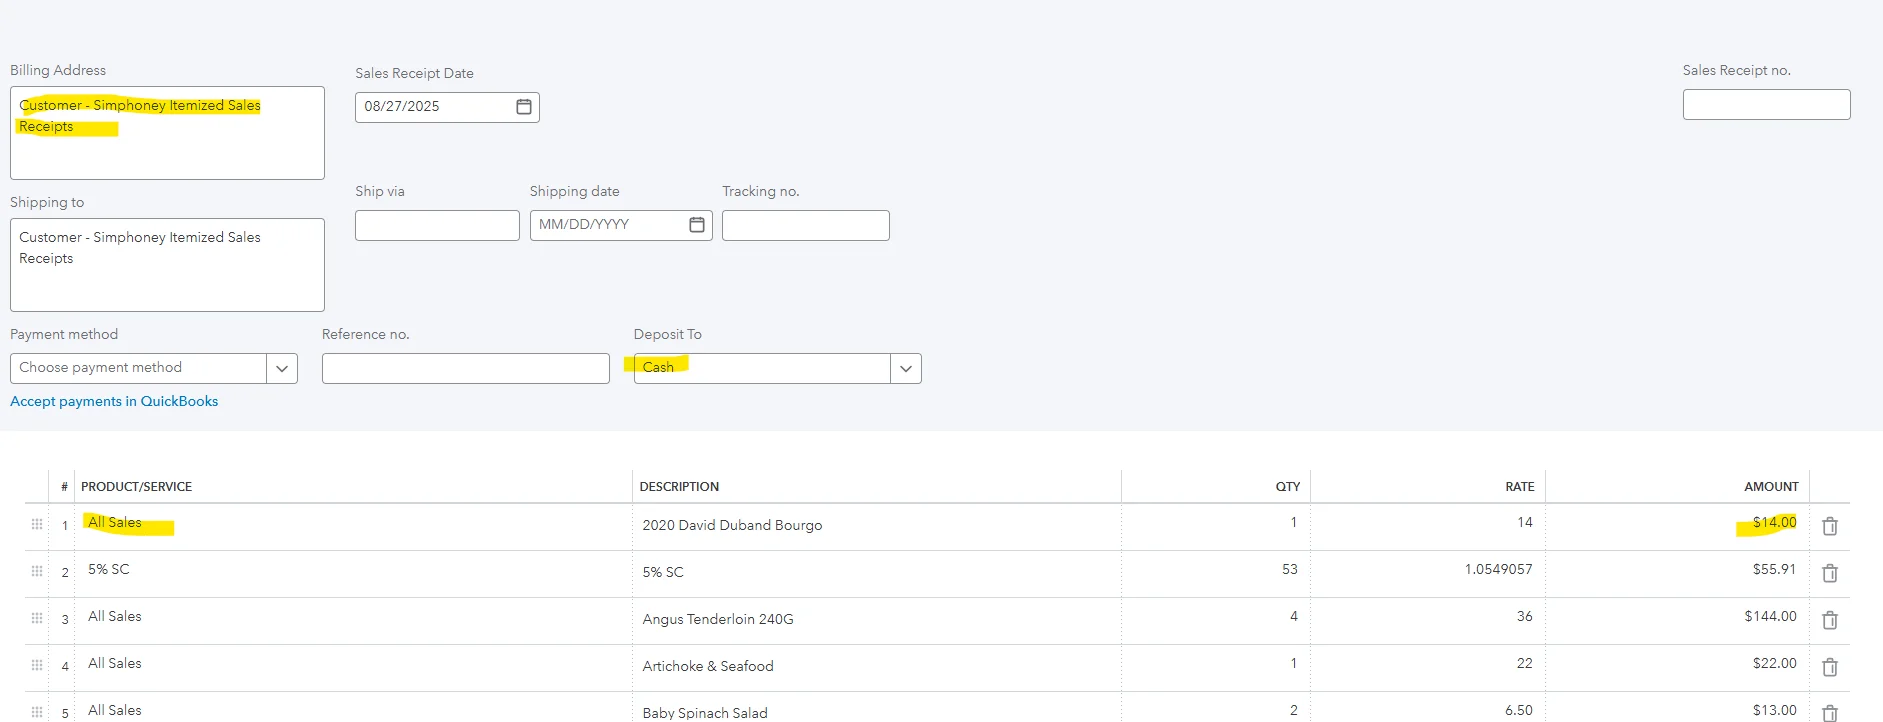1883x722 pixels.
Task: Select the $13.00 amount cell
Action: click(x=1677, y=708)
